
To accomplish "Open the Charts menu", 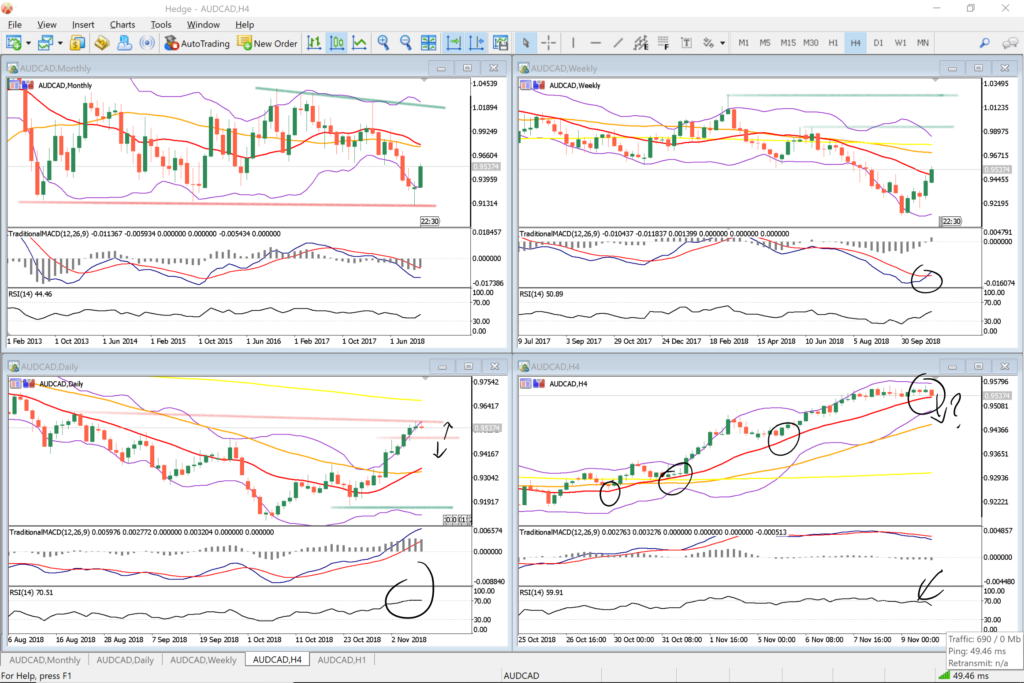I will tap(122, 23).
